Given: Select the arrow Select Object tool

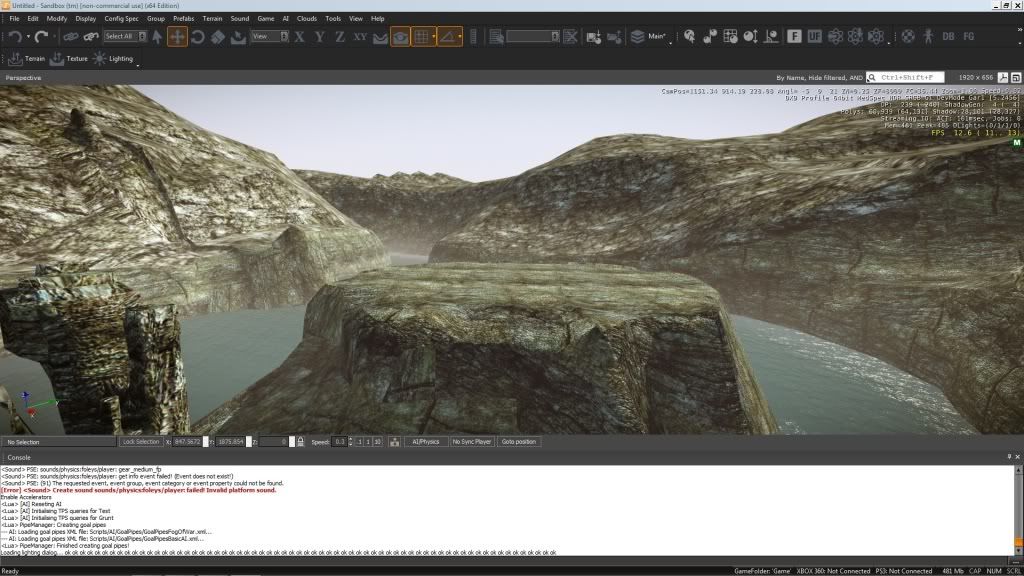Looking at the screenshot, I should (157, 37).
